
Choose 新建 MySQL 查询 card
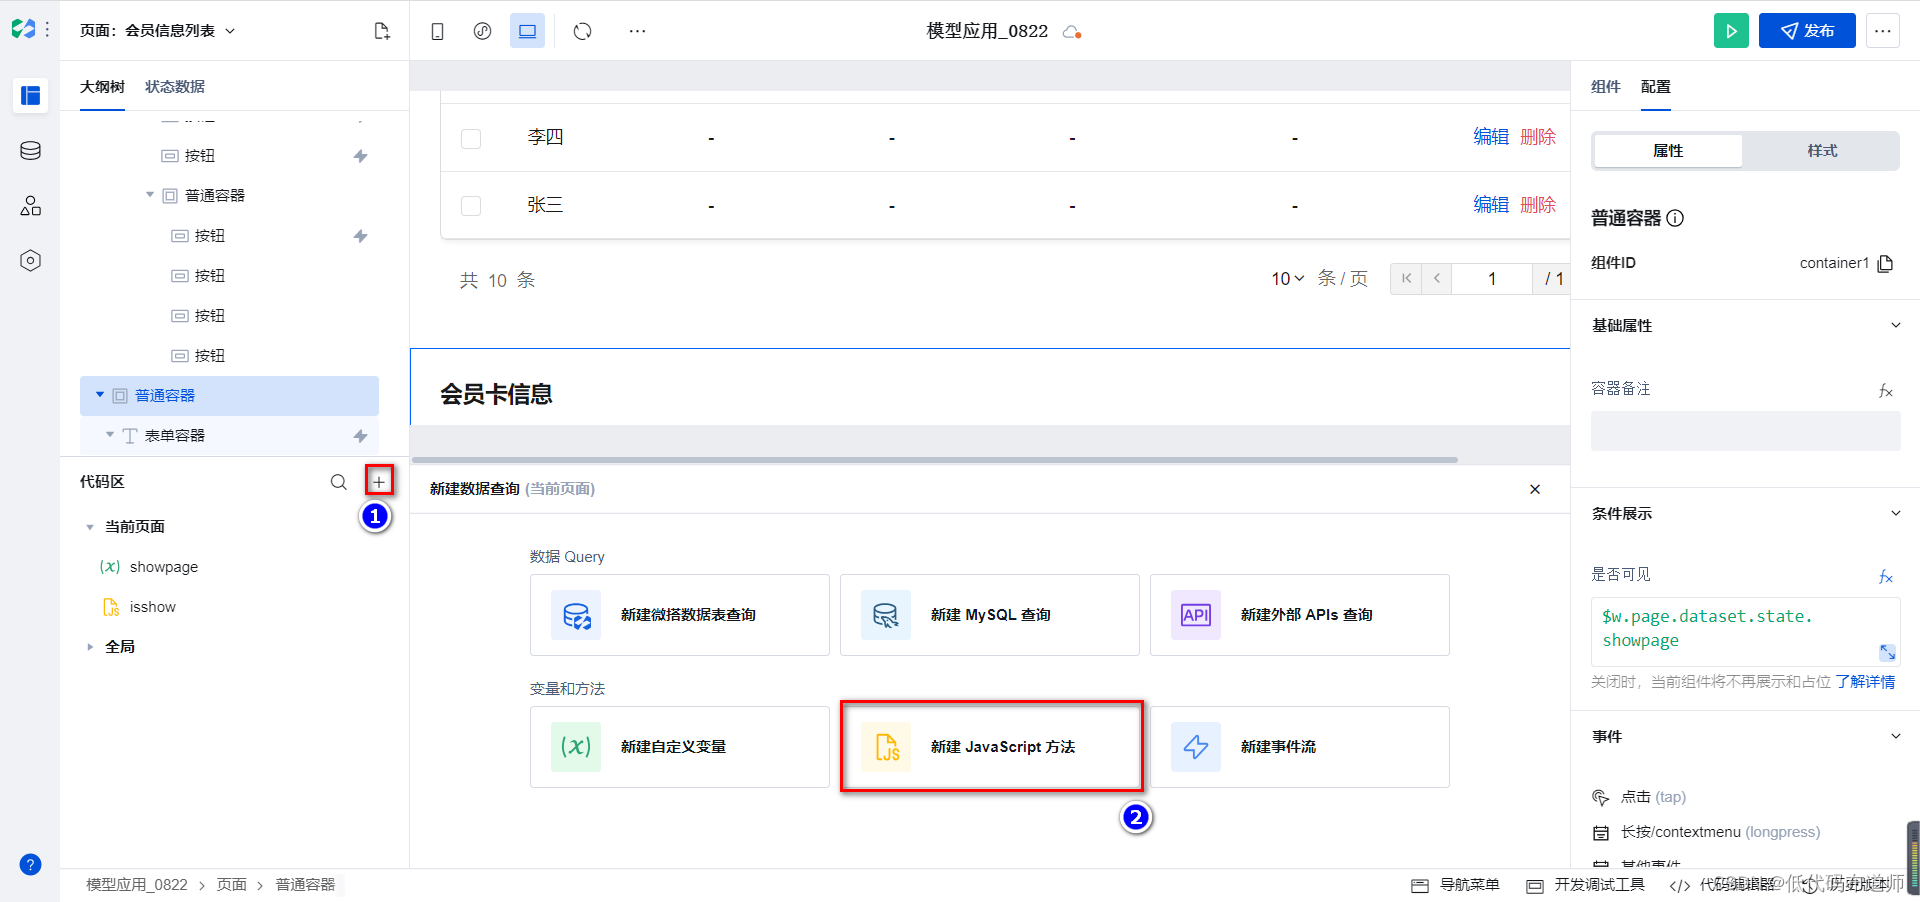click(x=990, y=615)
